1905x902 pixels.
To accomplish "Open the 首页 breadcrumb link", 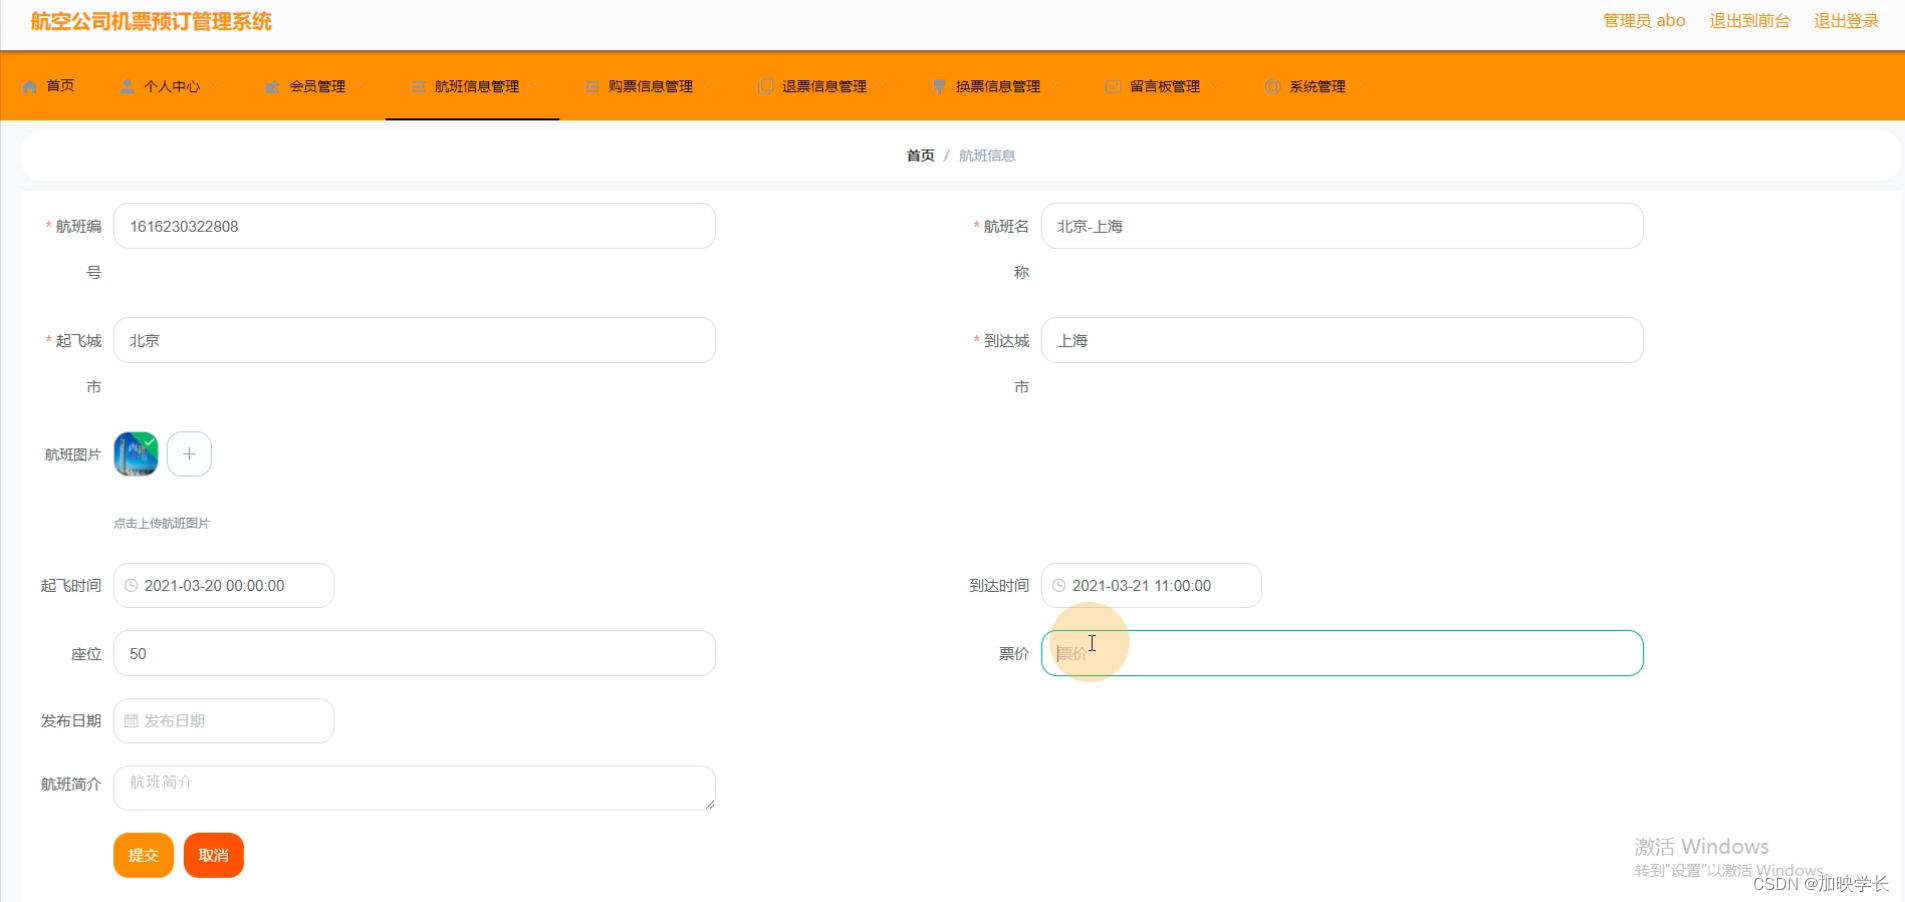I will 918,155.
